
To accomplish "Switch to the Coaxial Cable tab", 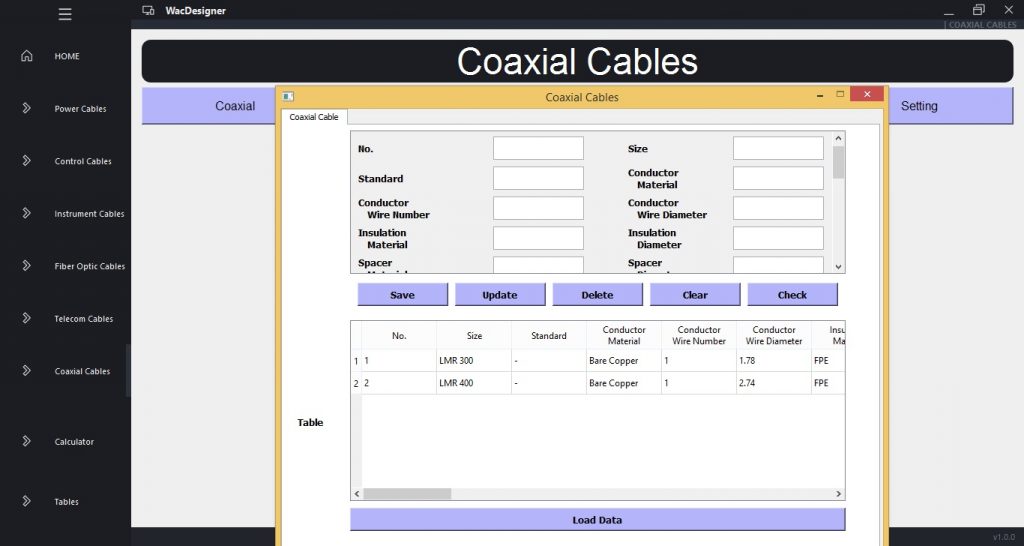I will 314,117.
